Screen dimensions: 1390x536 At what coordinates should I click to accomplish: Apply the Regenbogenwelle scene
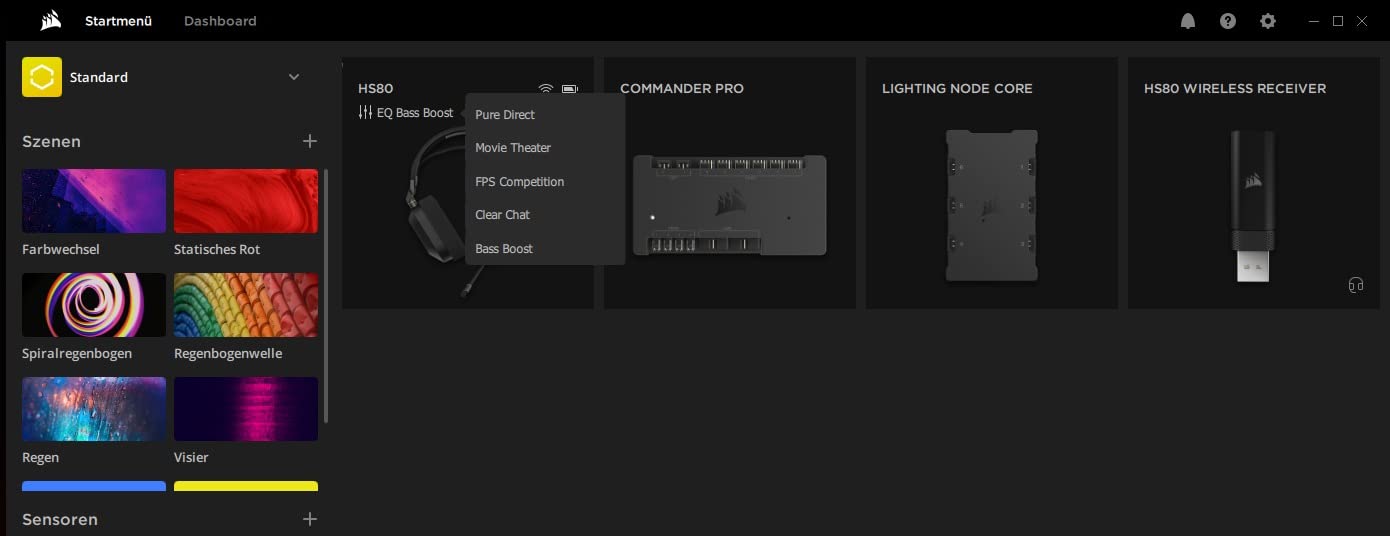tap(246, 305)
